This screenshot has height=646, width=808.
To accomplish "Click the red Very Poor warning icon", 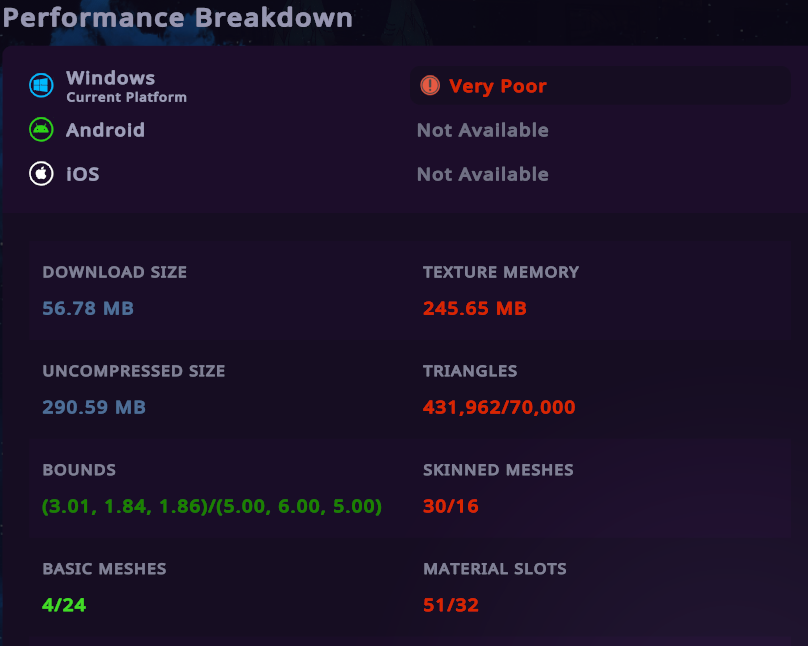I will 430,86.
